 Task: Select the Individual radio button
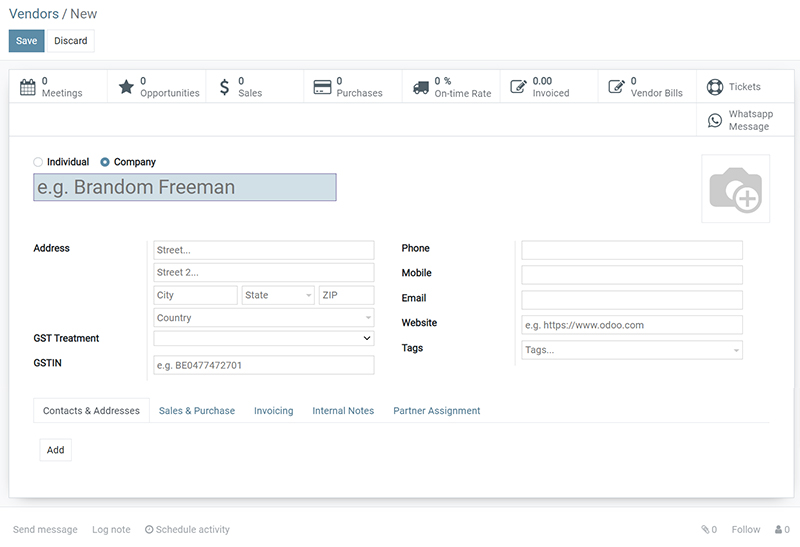38,162
